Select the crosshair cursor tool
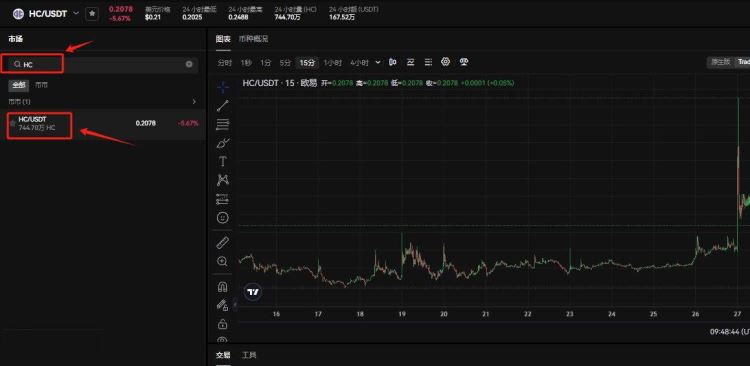This screenshot has width=750, height=366. 223,88
